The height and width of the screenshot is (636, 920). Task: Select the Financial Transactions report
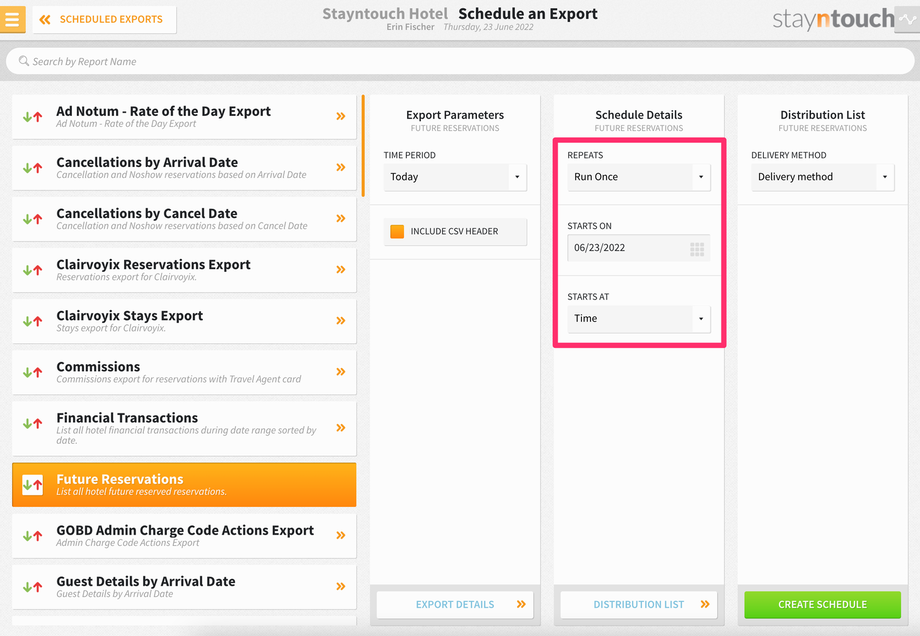184,428
